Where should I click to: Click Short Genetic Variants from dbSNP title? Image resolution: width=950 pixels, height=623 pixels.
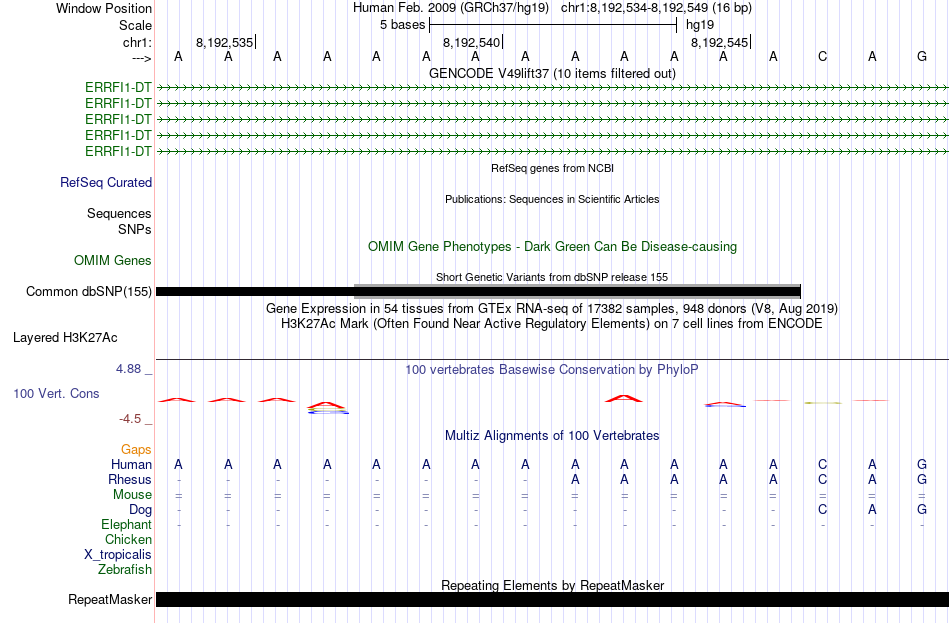(x=552, y=278)
